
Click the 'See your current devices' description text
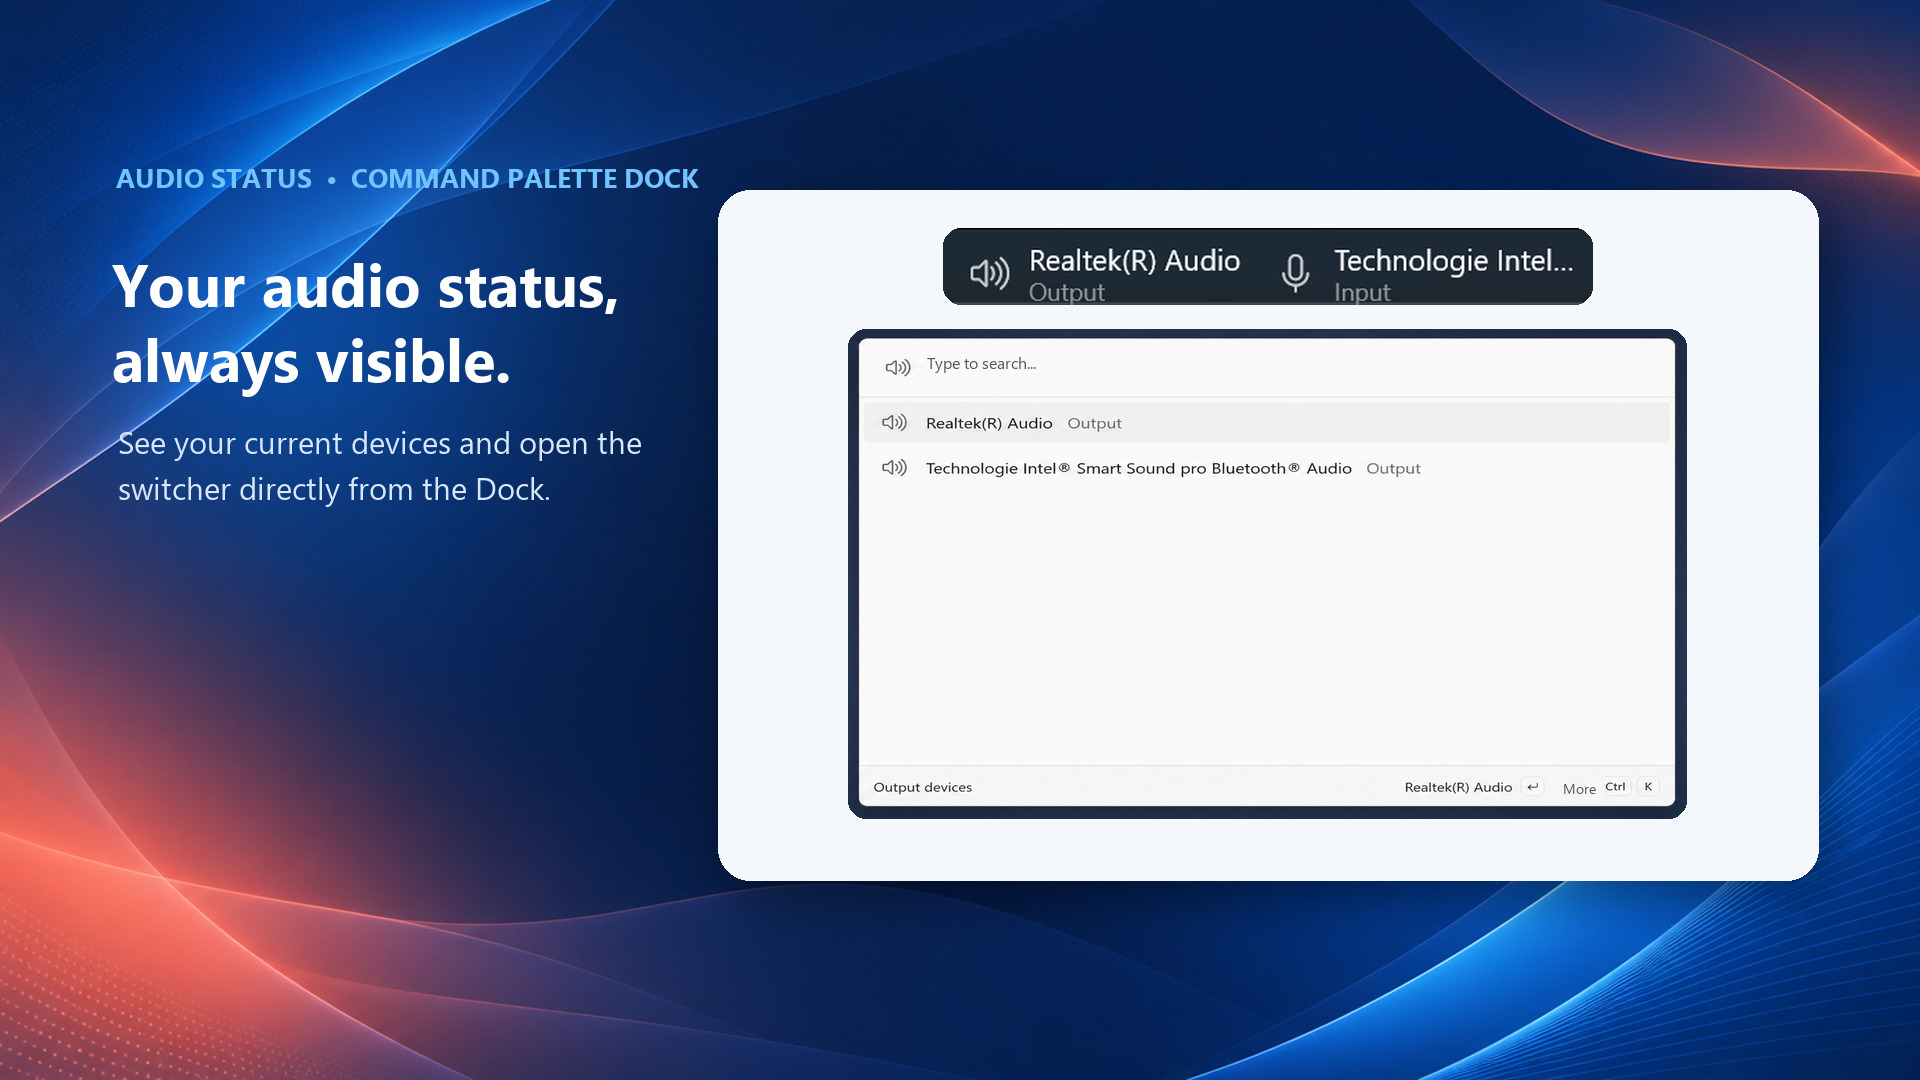coord(380,467)
